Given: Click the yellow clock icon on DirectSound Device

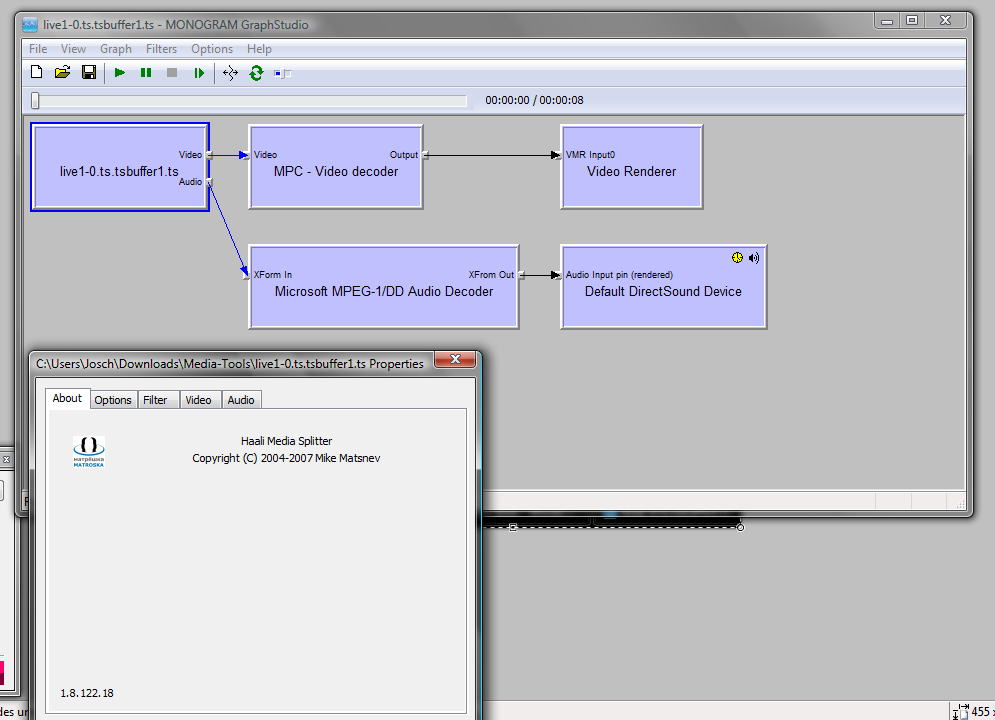Looking at the screenshot, I should pyautogui.click(x=737, y=258).
